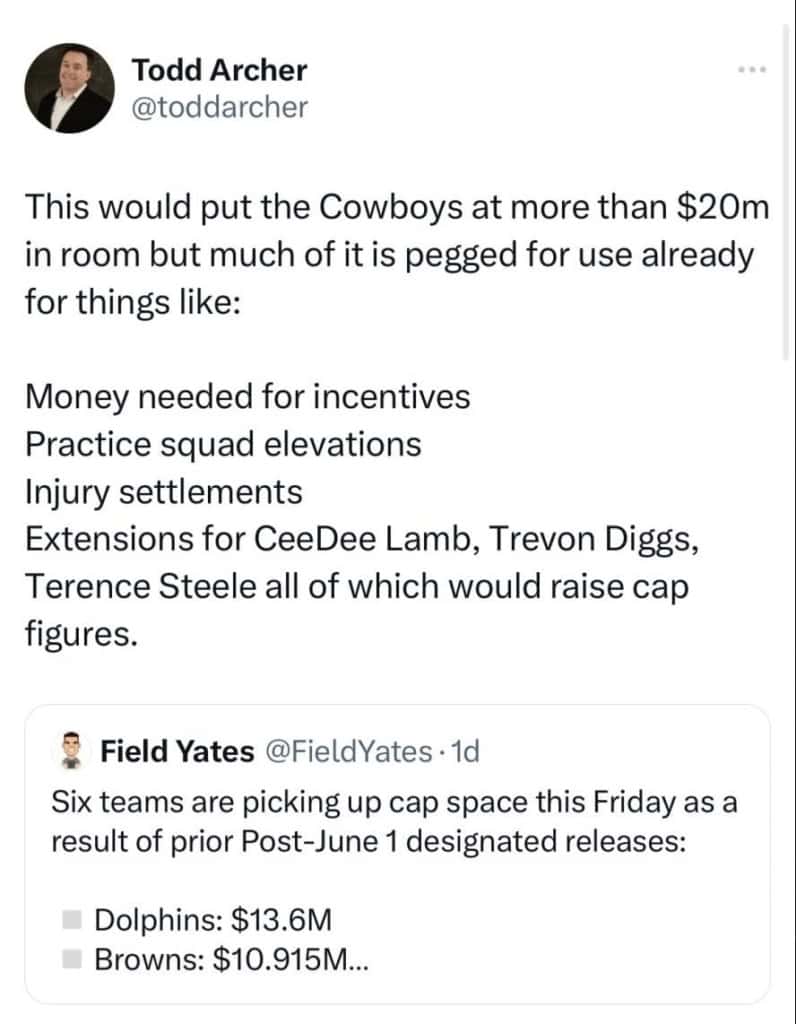This screenshot has width=796, height=1024.
Task: Click Field Yates's small avatar
Action: pos(69,750)
